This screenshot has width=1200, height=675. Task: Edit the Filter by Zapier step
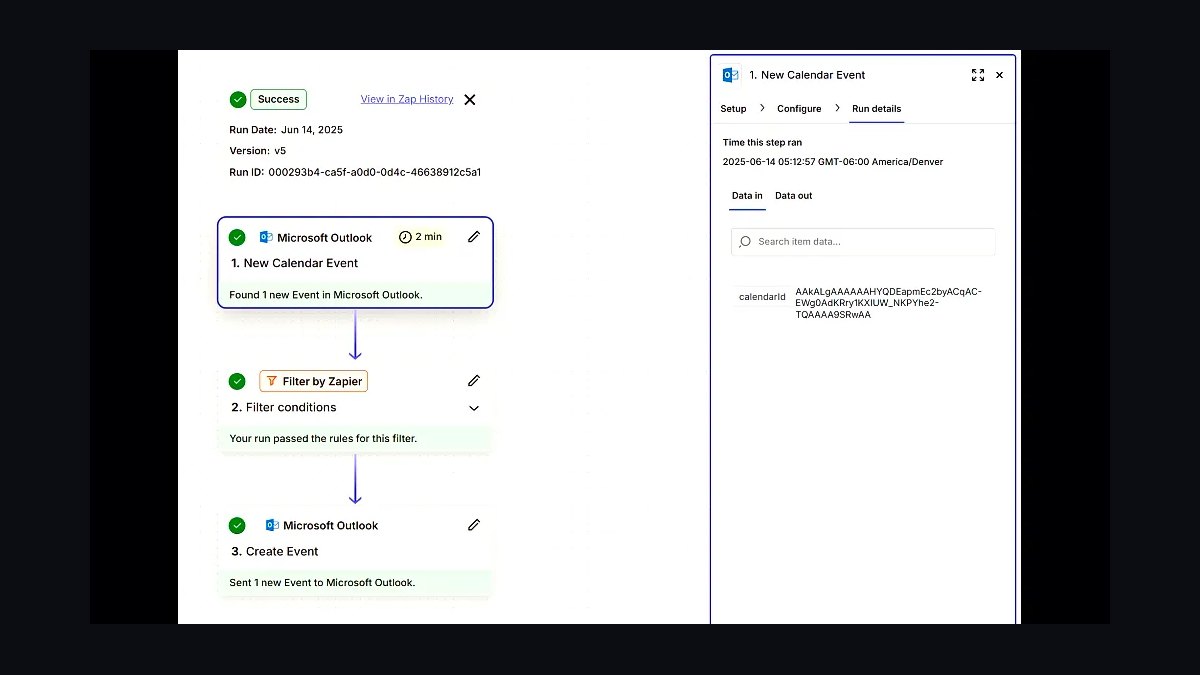(474, 381)
